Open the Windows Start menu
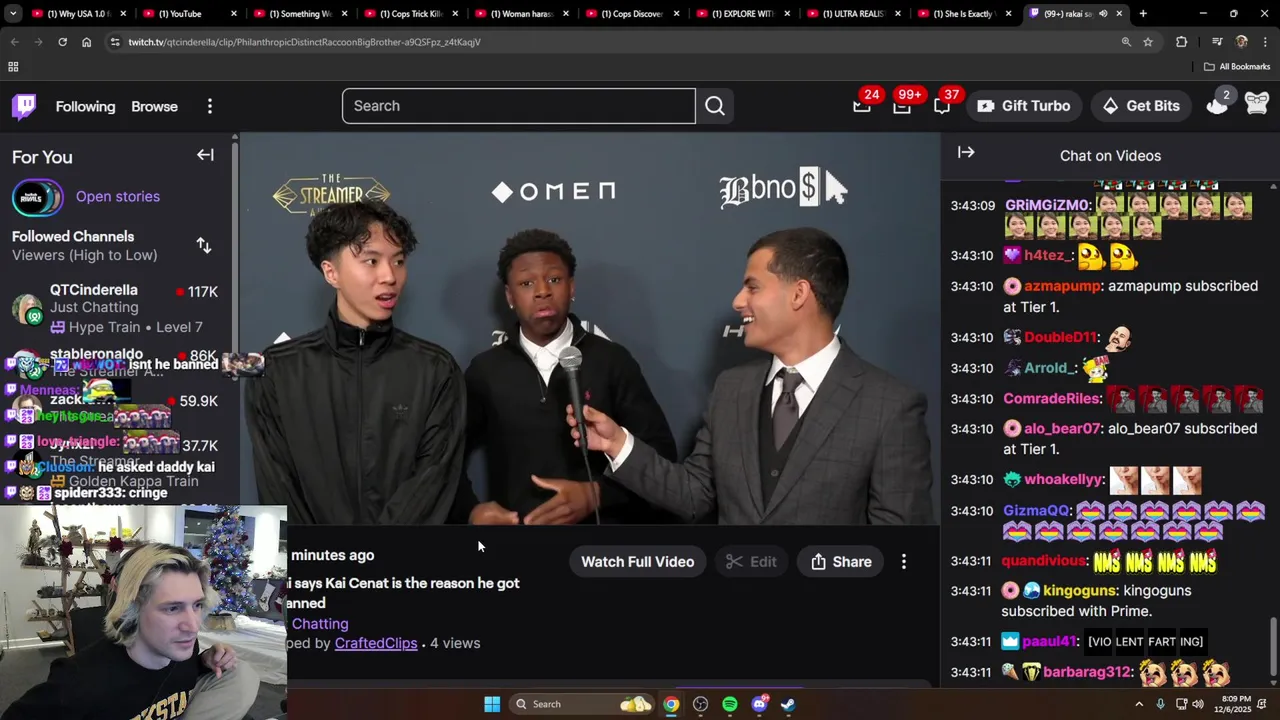Viewport: 1280px width, 720px height. pos(492,704)
